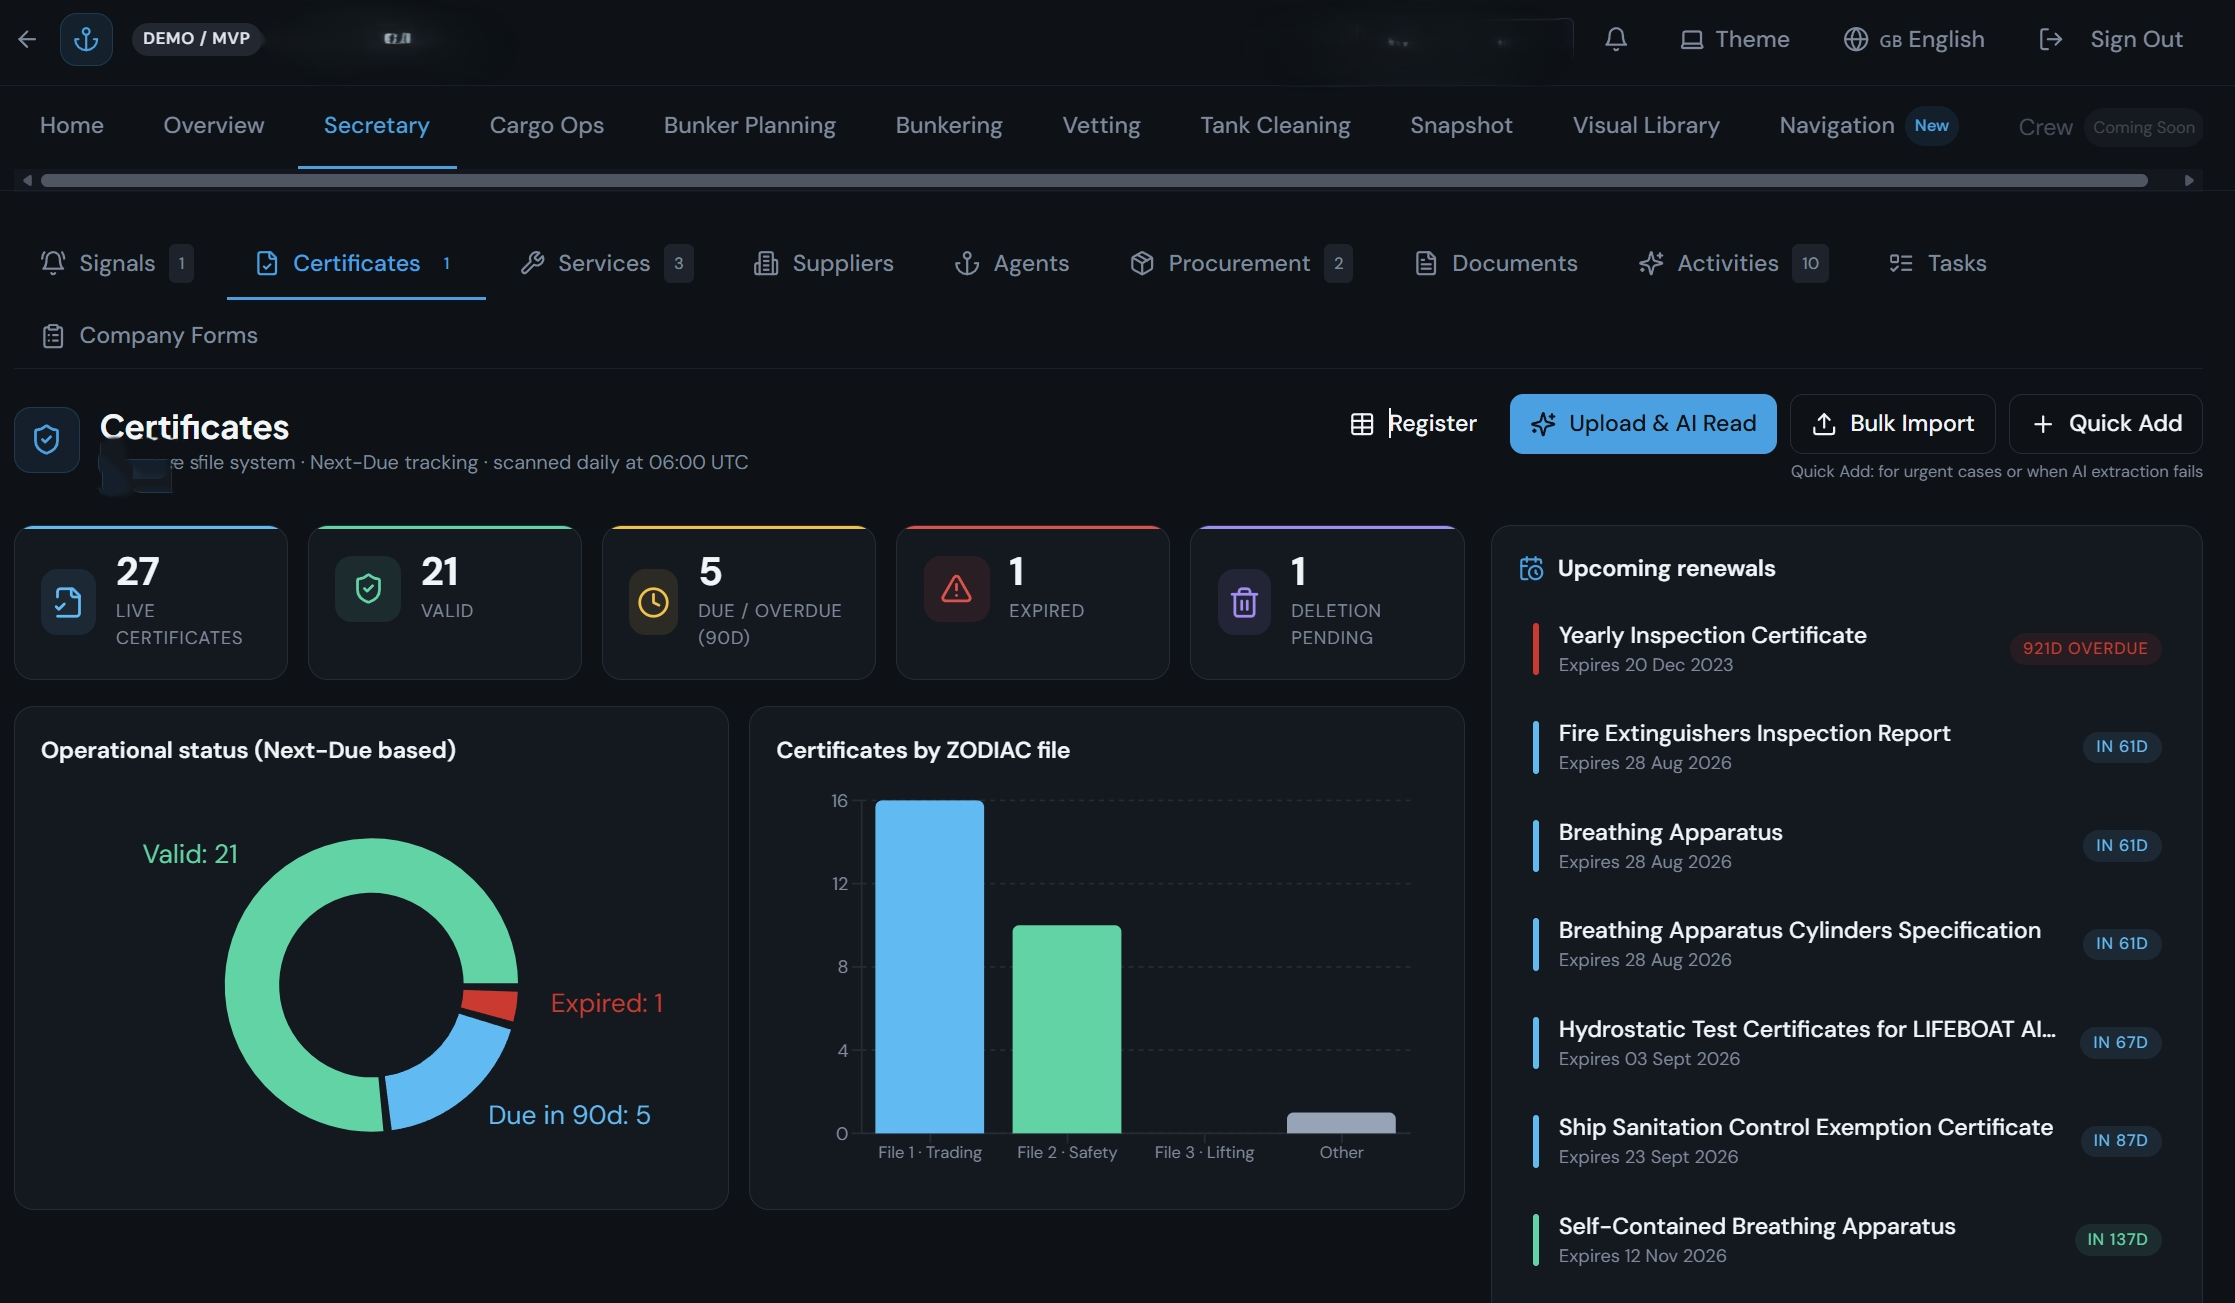The width and height of the screenshot is (2235, 1303).
Task: Select the Certificates sub-tab
Action: click(x=356, y=263)
